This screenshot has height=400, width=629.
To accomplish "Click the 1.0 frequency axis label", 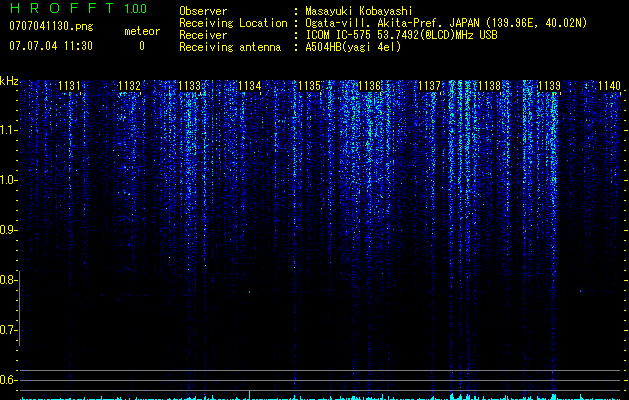I will (9, 180).
